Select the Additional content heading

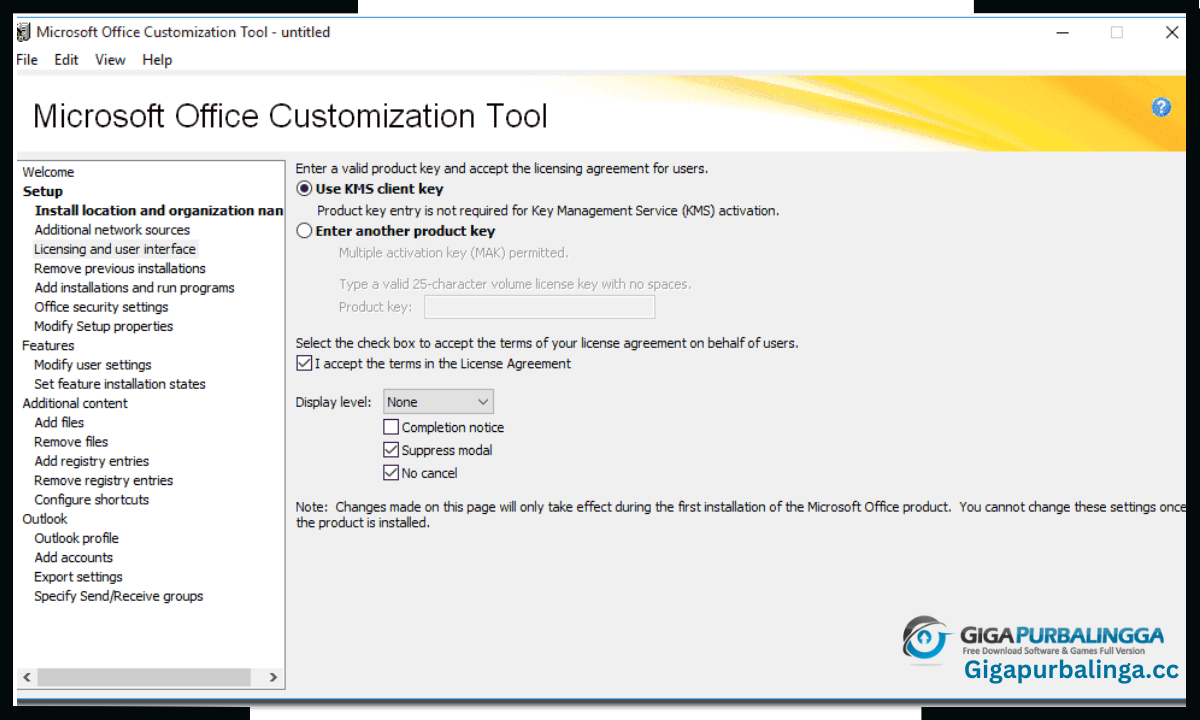[75, 403]
